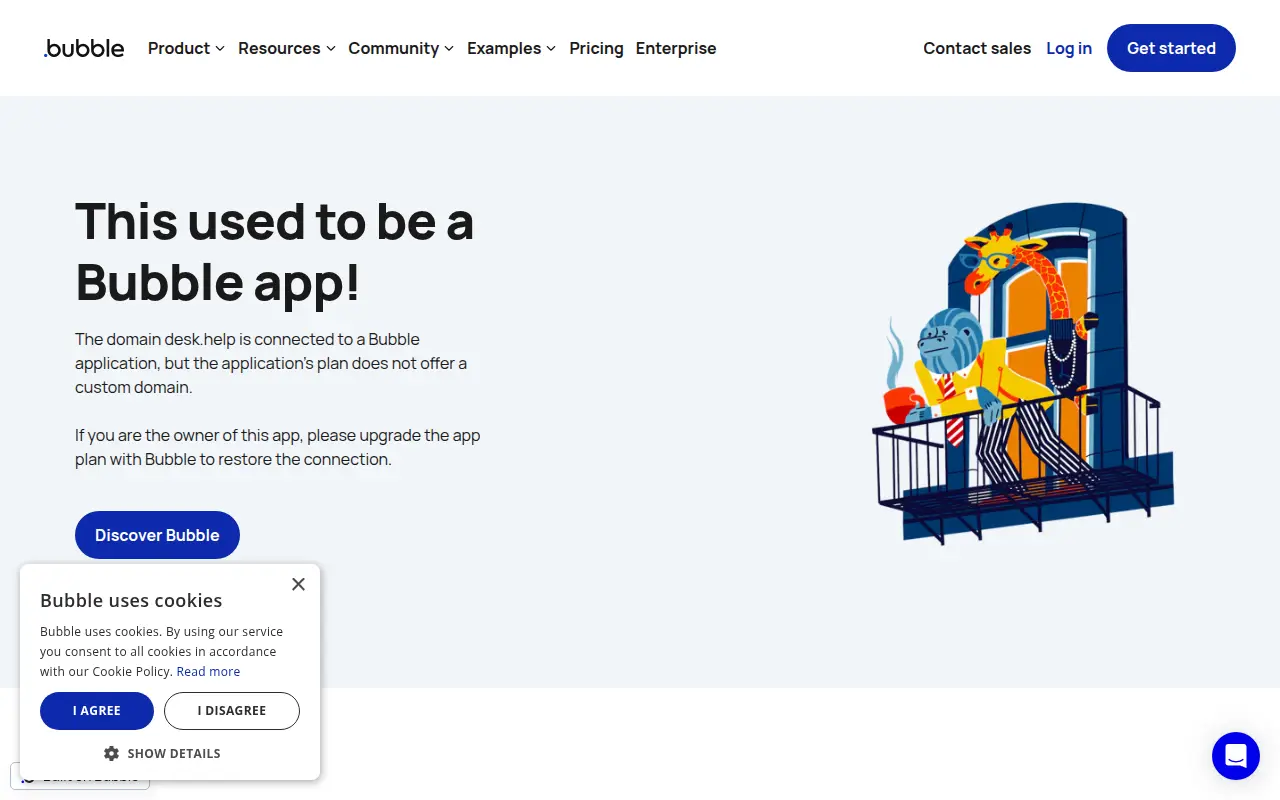This screenshot has width=1280, height=800.
Task: Expand the Examples dropdown menu
Action: (511, 48)
